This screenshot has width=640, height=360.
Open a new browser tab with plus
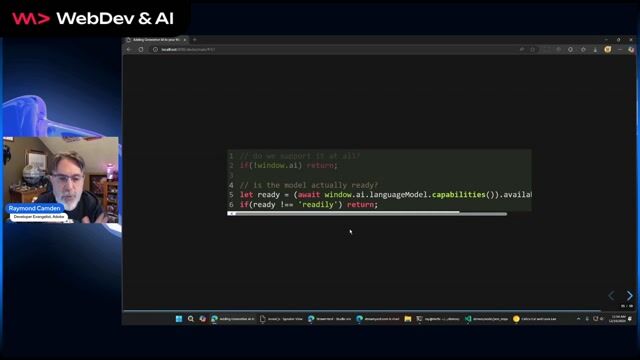(x=195, y=40)
